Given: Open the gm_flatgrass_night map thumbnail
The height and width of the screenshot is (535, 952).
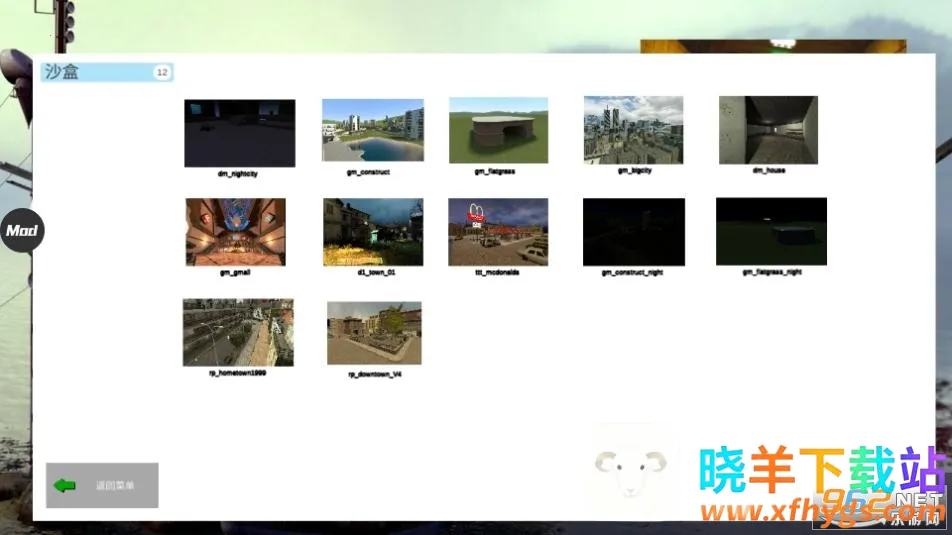Looking at the screenshot, I should point(771,231).
